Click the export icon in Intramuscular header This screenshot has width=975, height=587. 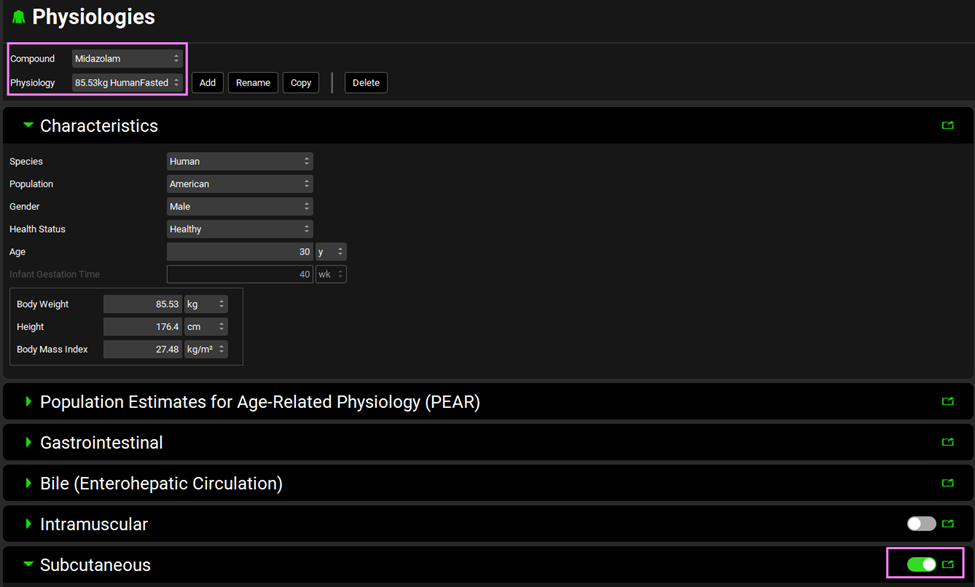click(x=948, y=524)
